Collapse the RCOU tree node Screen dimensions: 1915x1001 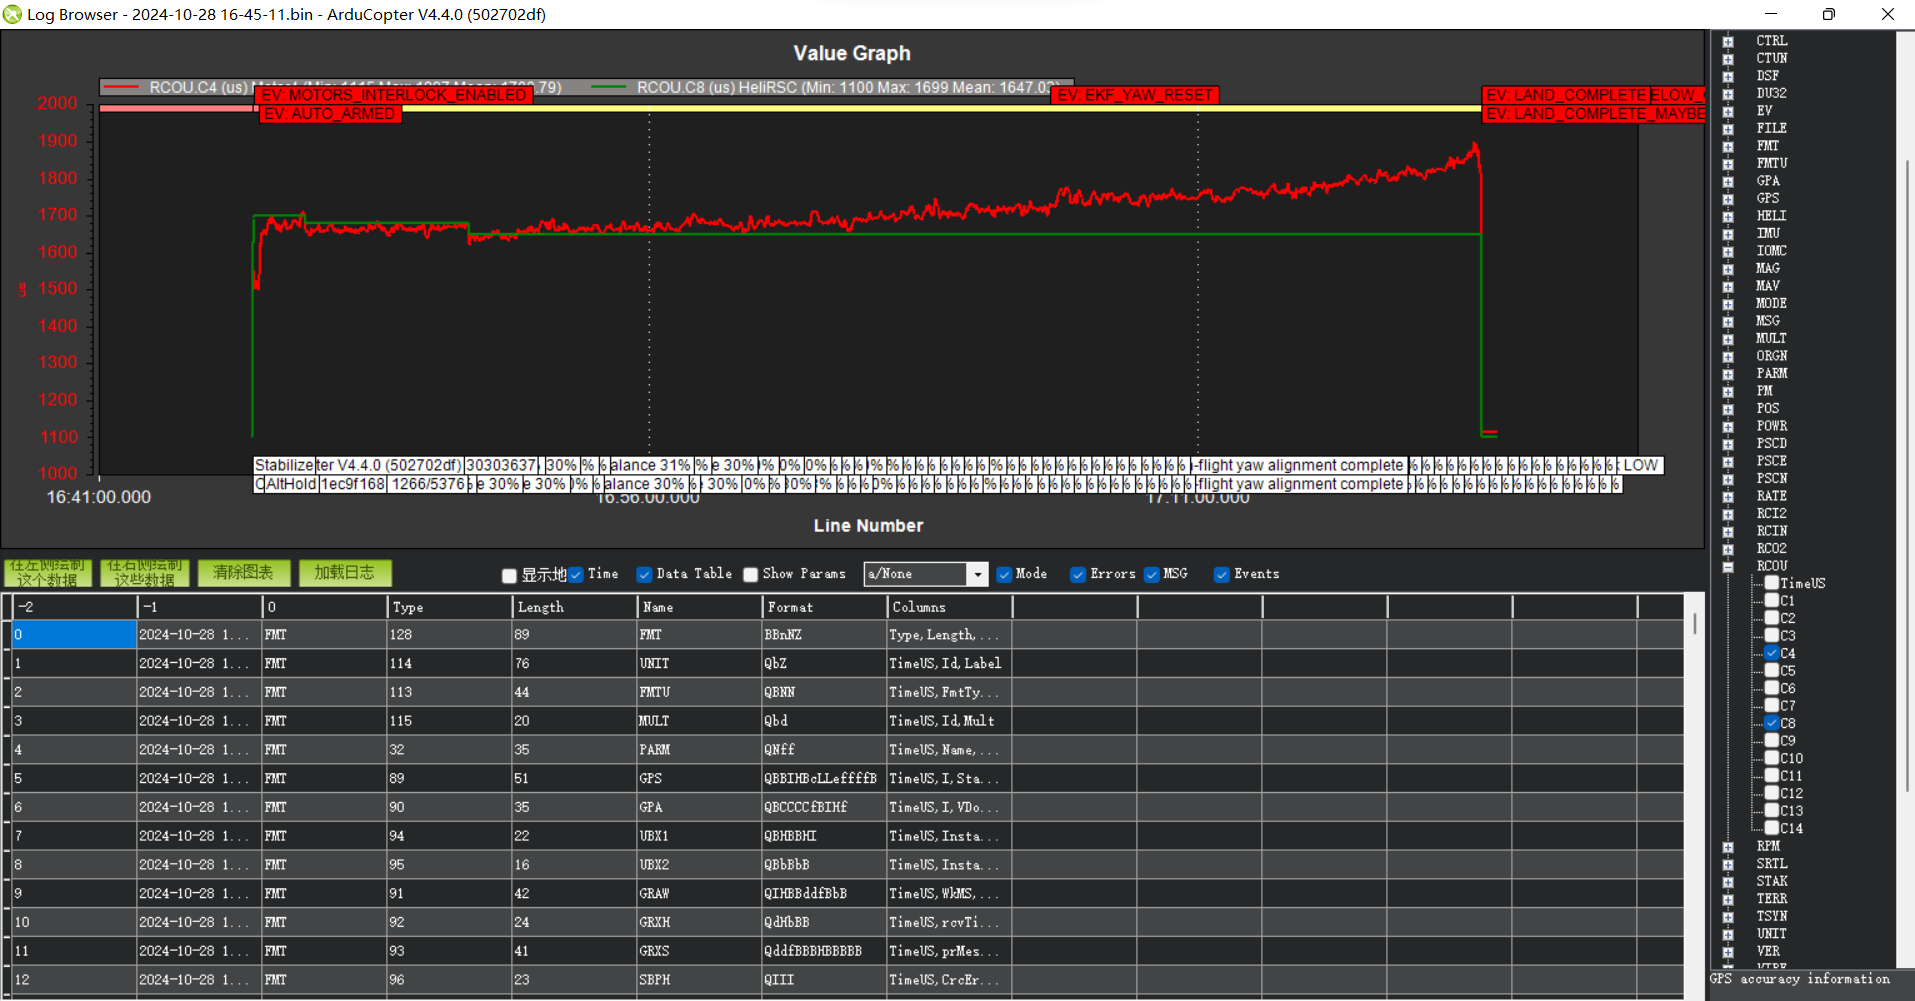pos(1728,567)
